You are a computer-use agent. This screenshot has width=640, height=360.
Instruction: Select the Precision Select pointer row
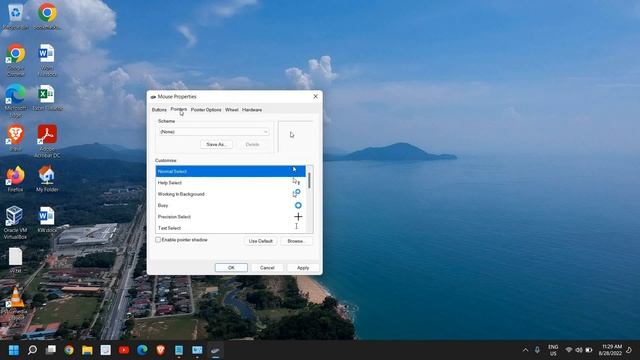(230, 217)
